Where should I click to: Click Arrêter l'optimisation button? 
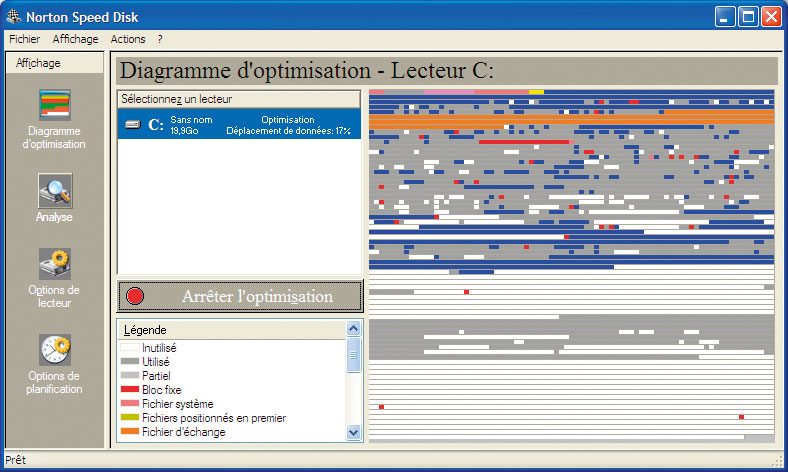coord(240,296)
